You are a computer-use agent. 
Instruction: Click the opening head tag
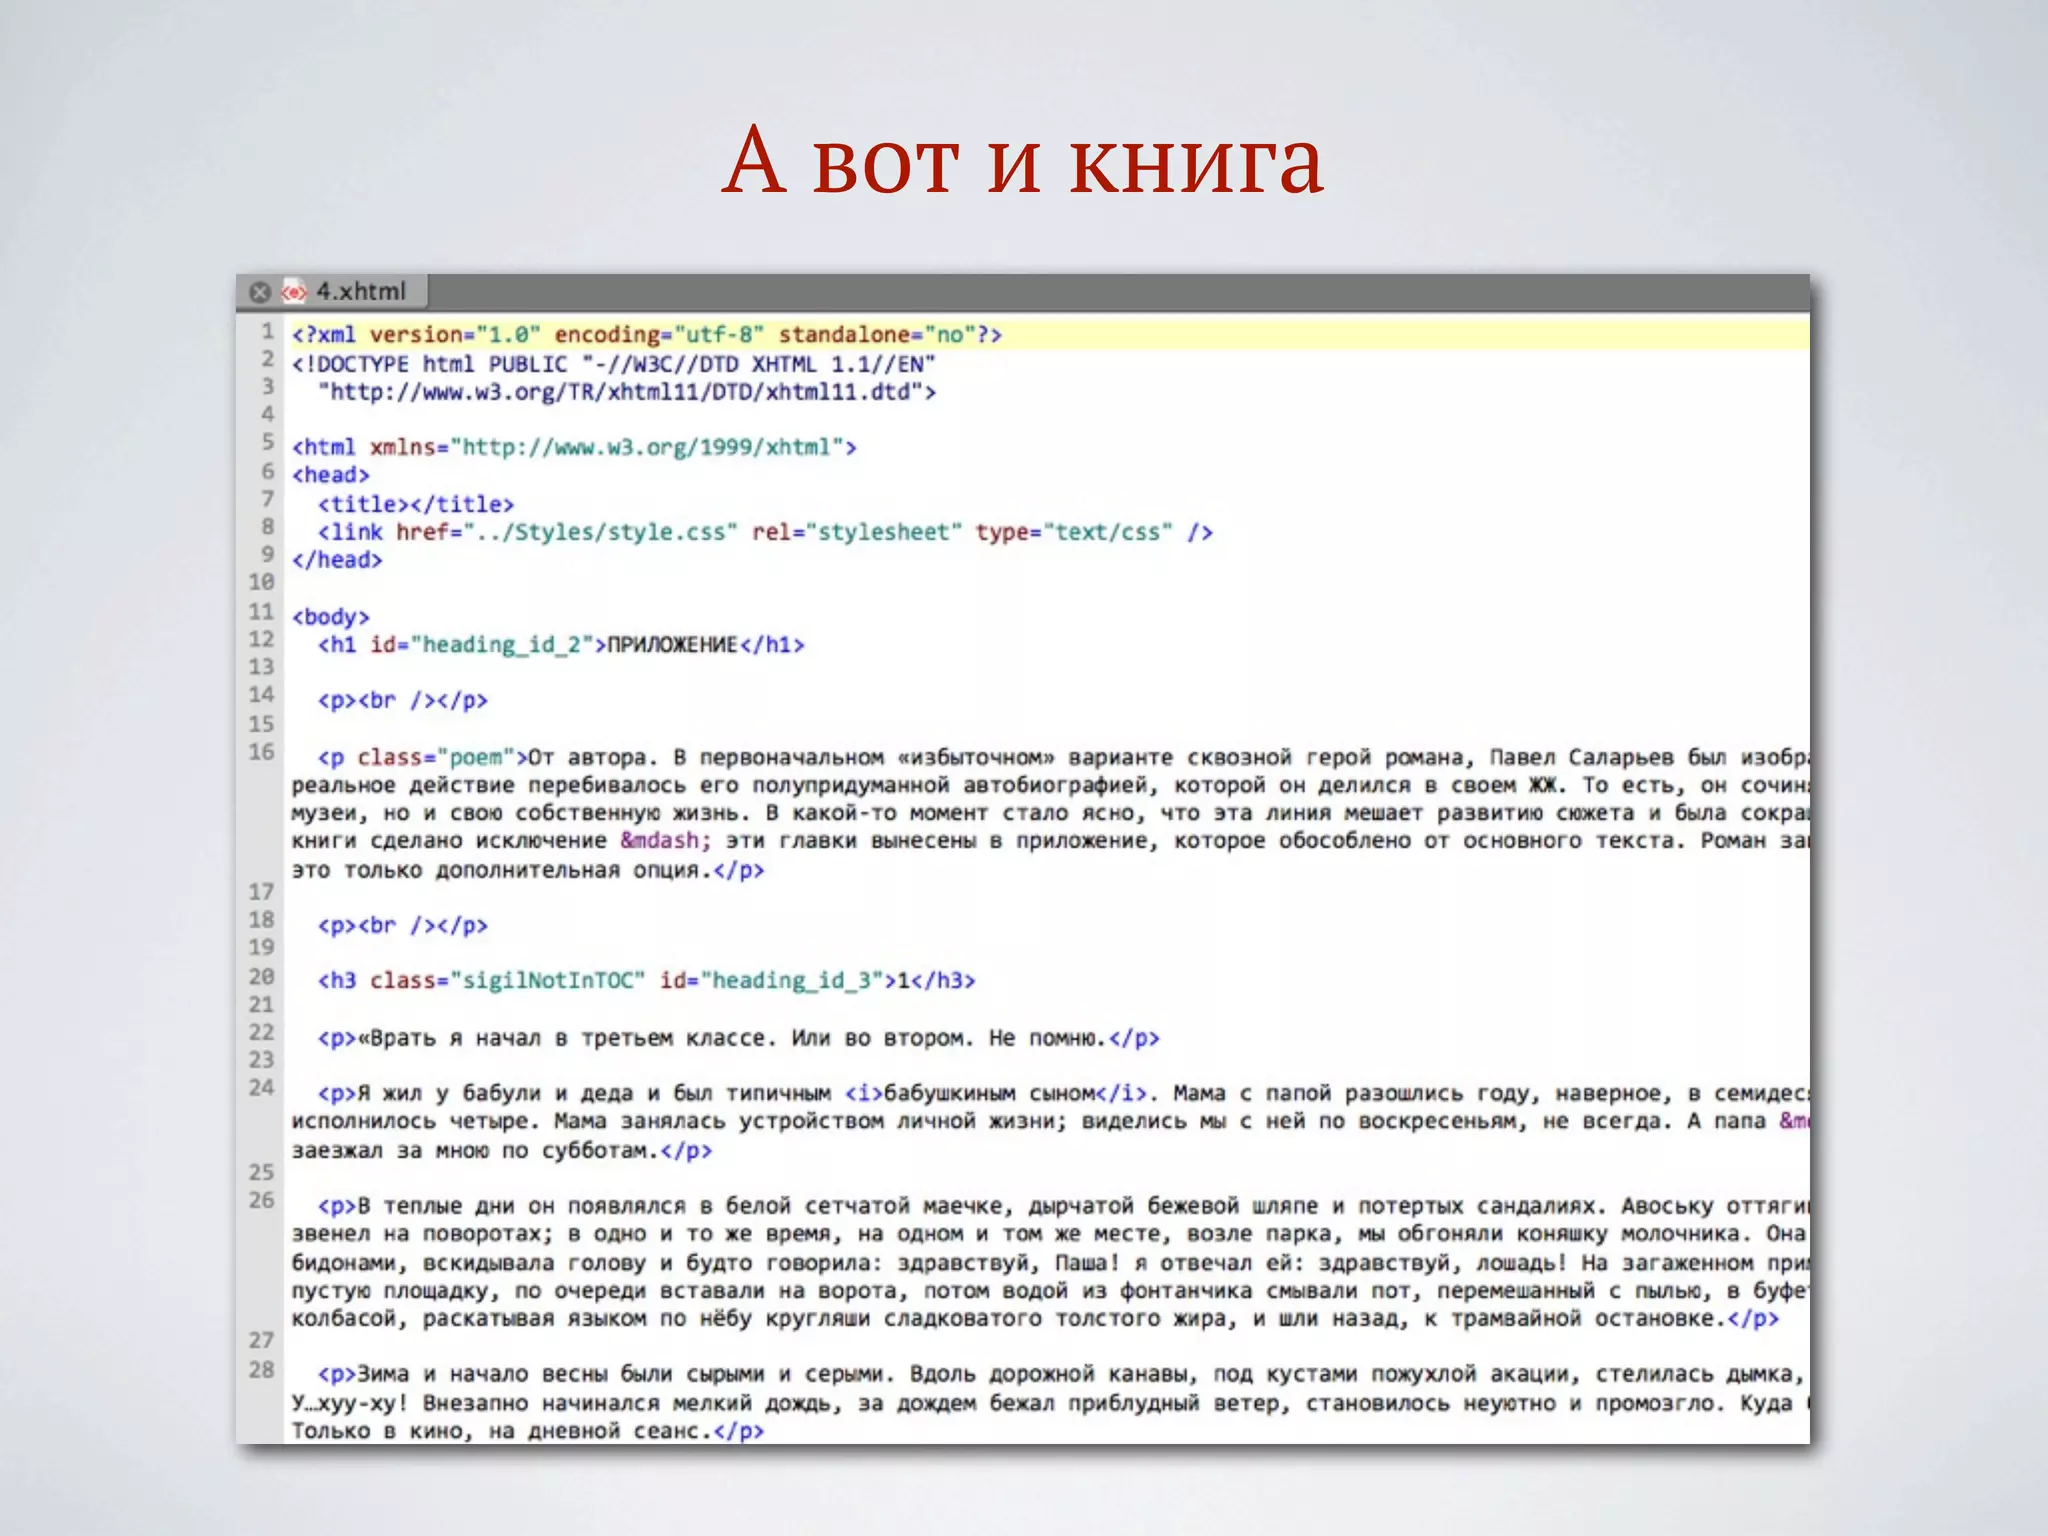tap(331, 475)
